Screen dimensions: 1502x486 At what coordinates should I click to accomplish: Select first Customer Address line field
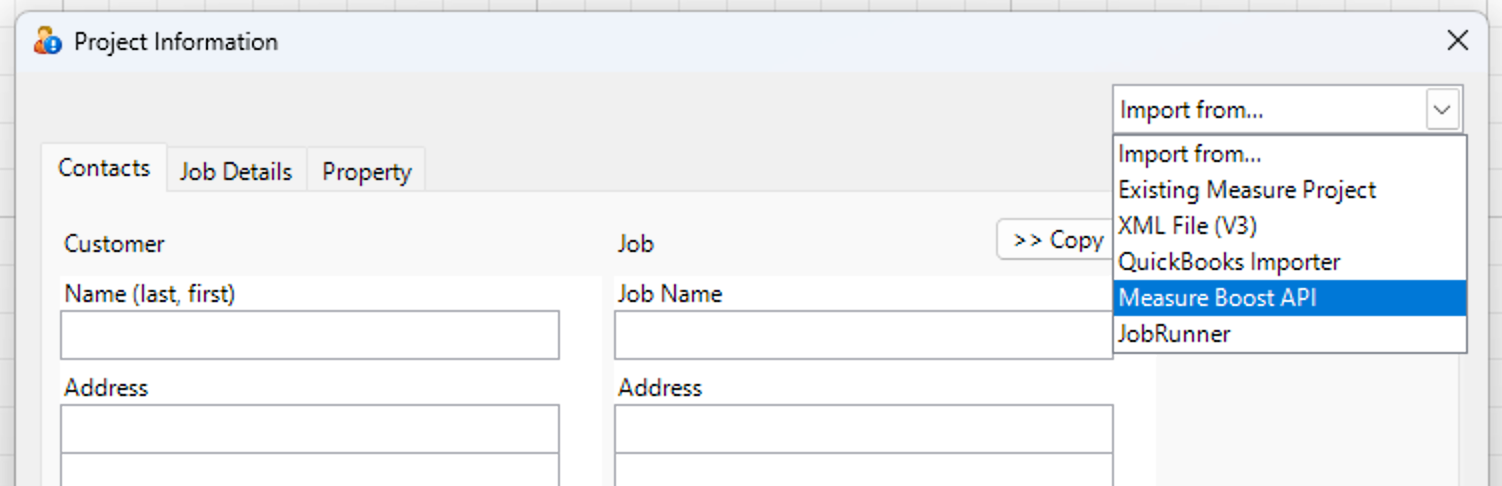click(310, 429)
